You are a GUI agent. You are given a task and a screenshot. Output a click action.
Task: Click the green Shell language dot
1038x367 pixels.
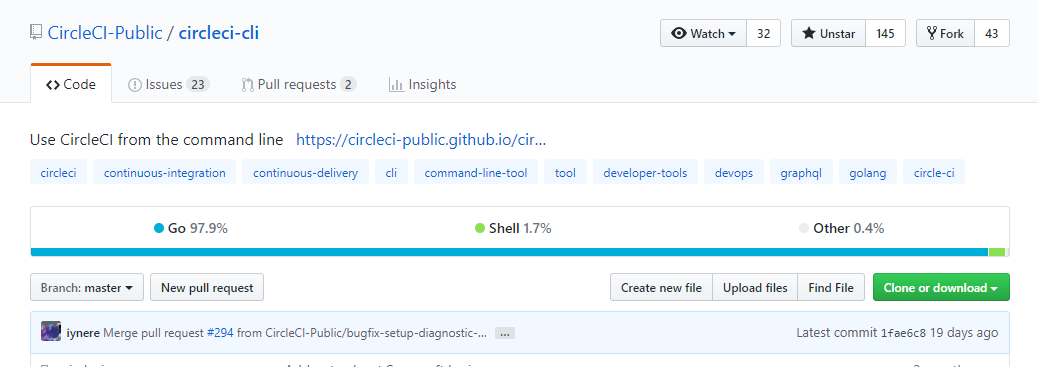pyautogui.click(x=480, y=229)
